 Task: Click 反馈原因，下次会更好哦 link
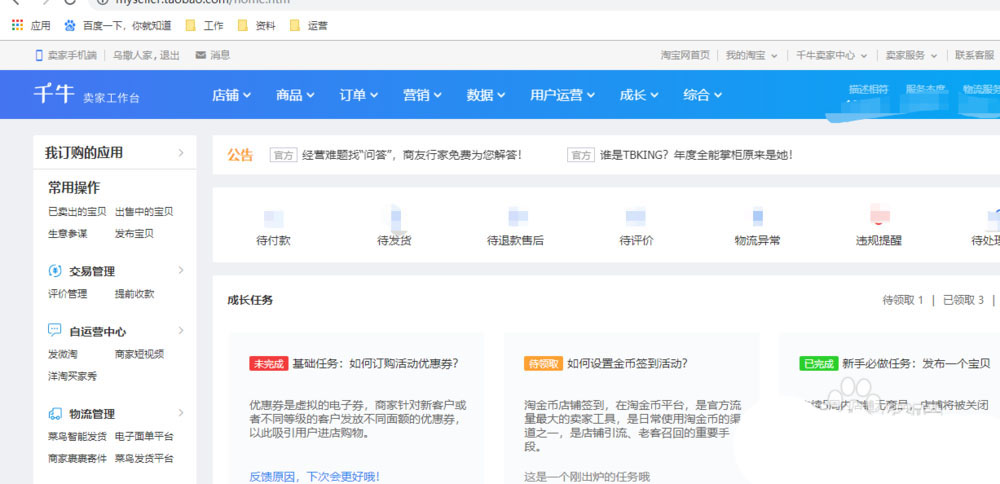(314, 476)
